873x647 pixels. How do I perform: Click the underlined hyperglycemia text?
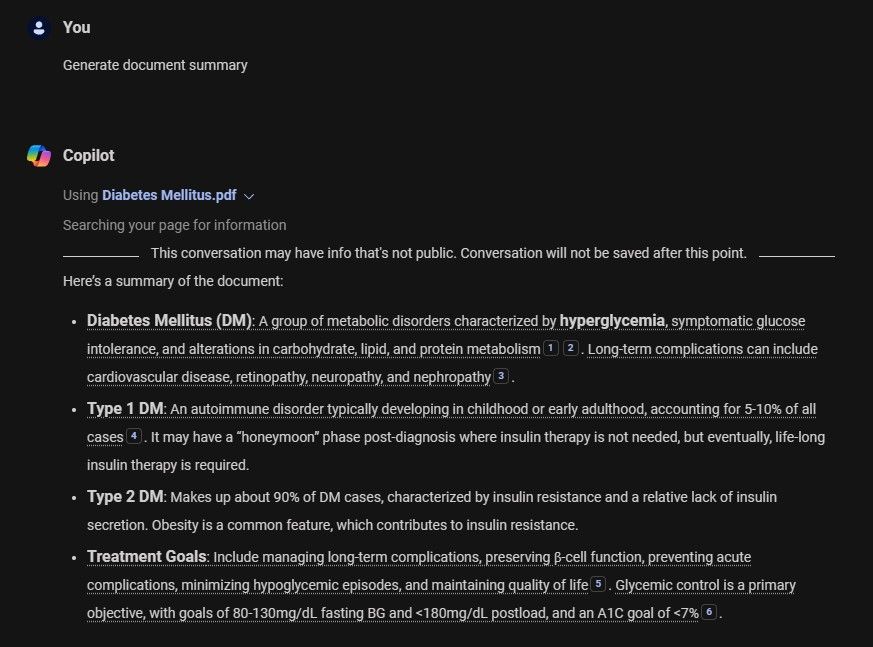[611, 320]
